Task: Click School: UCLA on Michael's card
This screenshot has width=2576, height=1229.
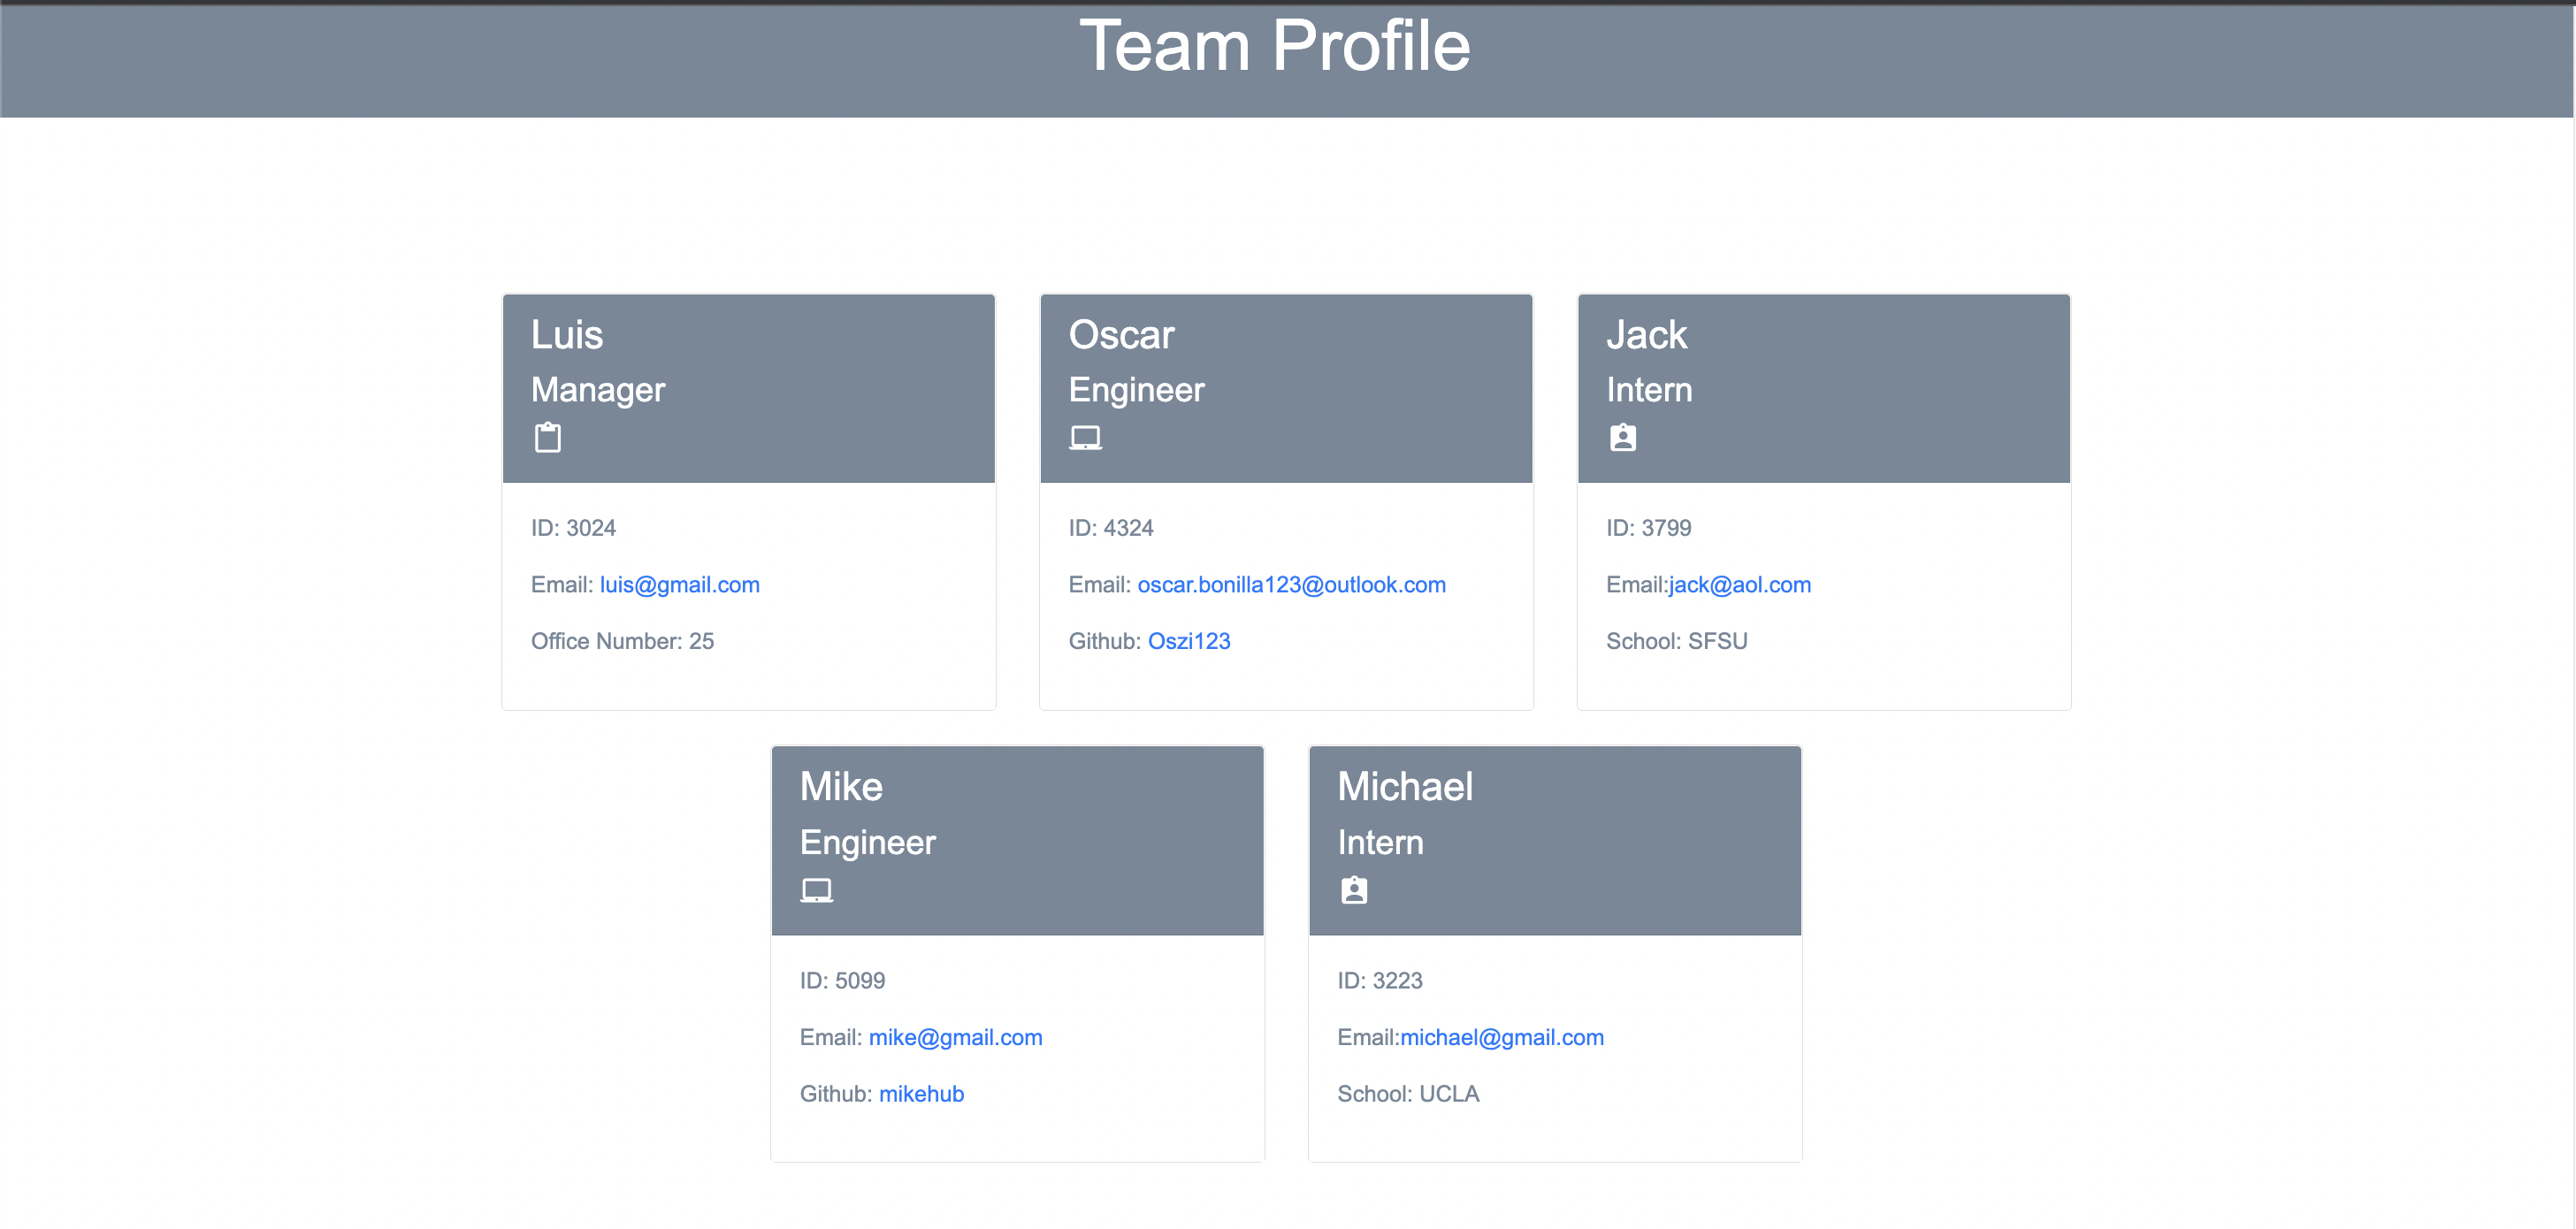Action: 1408,1093
